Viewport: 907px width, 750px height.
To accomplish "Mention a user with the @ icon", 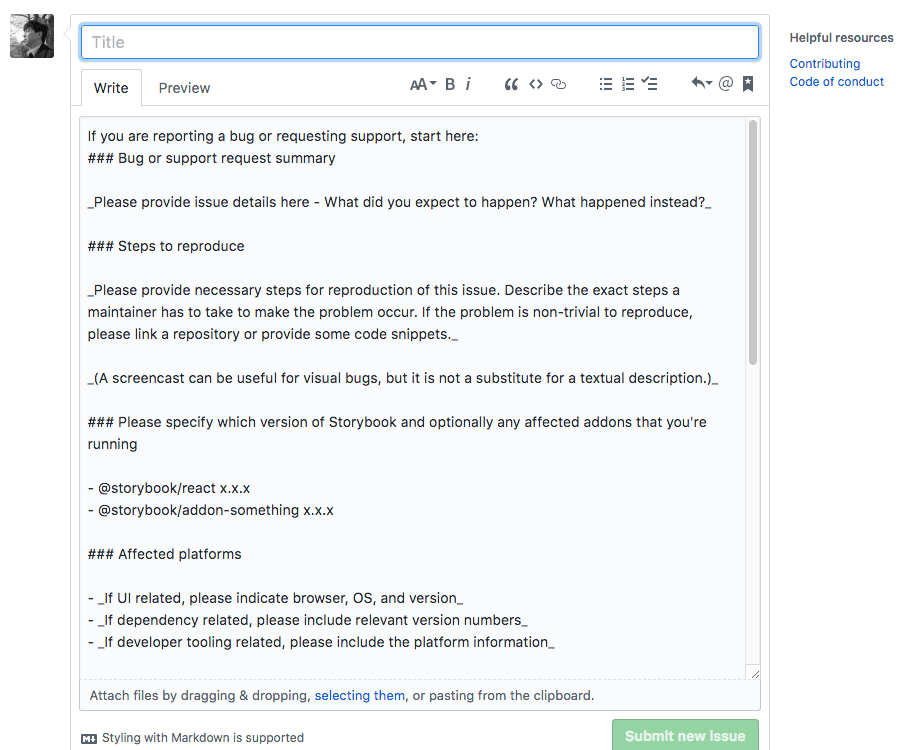I will tap(726, 85).
